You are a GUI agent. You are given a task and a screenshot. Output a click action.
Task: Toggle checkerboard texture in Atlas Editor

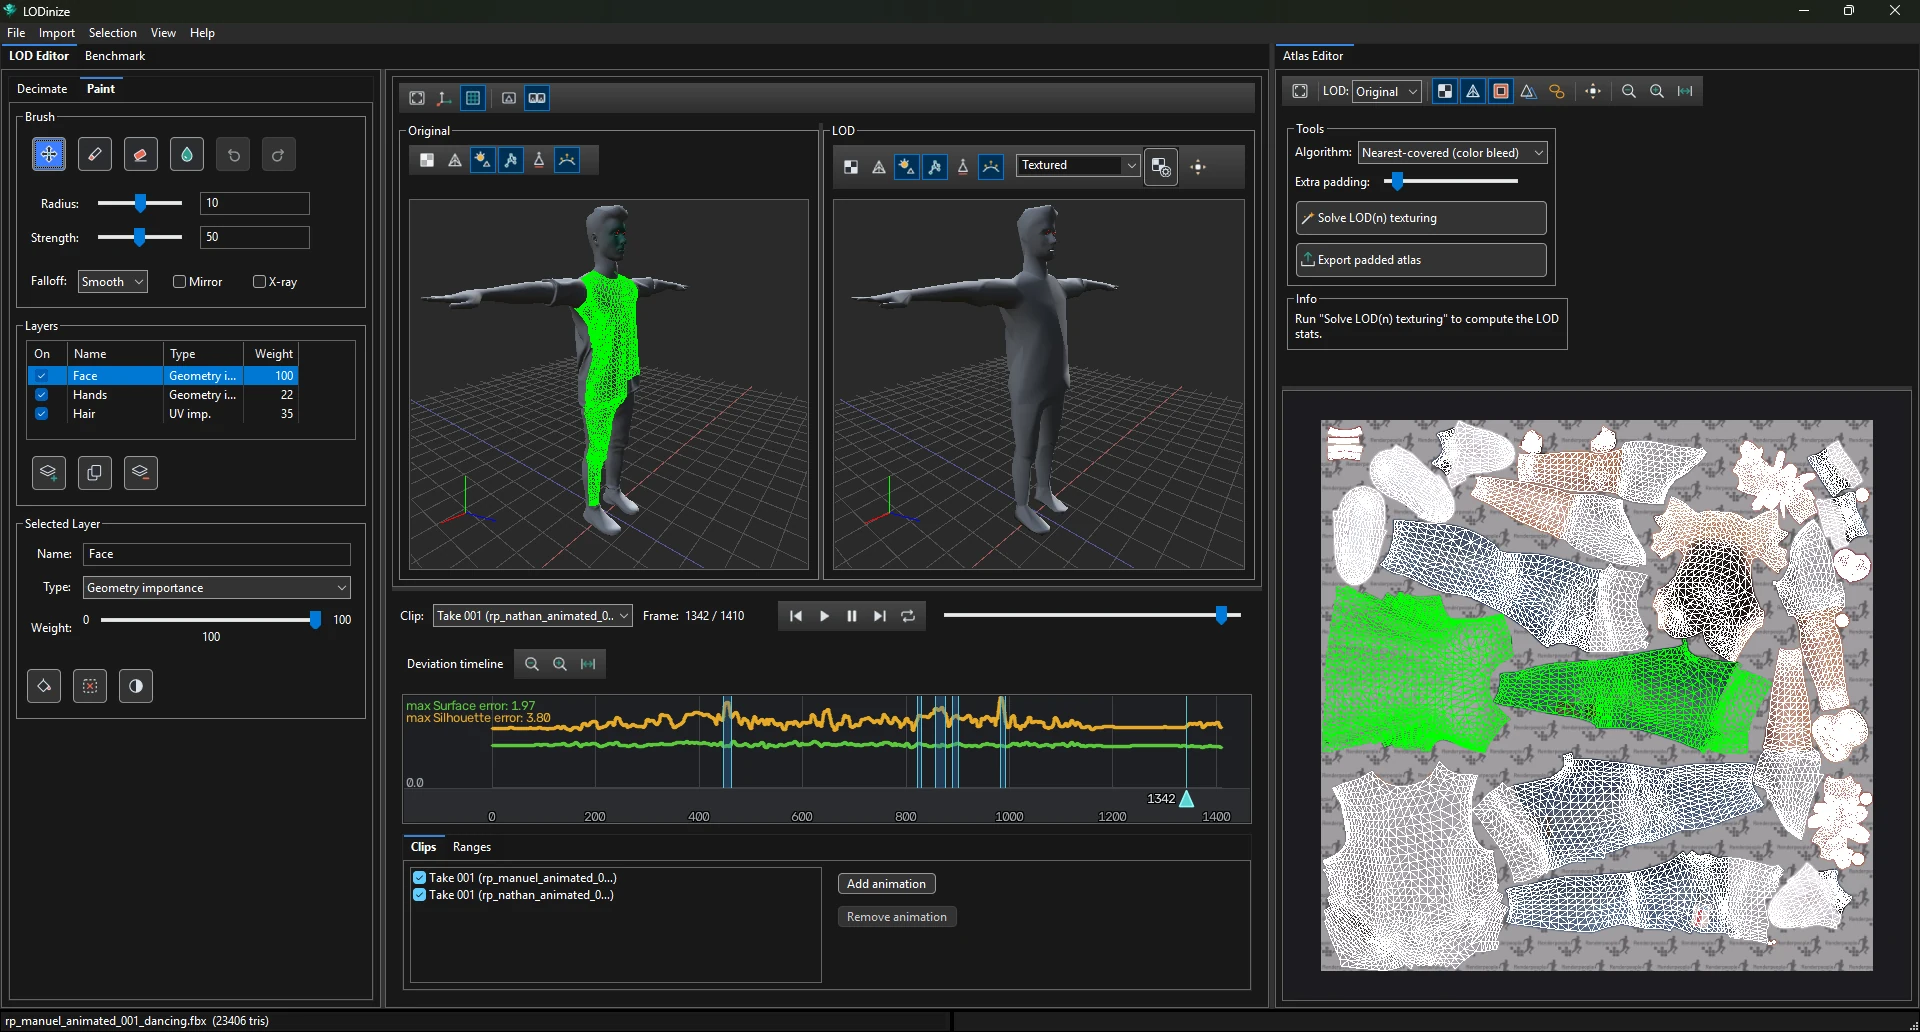[1445, 91]
